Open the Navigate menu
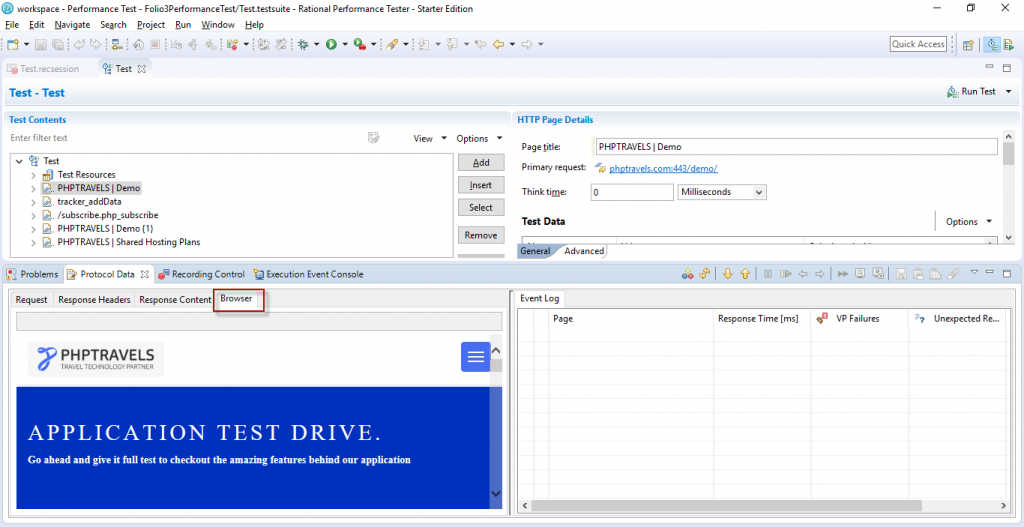The image size is (1024, 527). 72,25
